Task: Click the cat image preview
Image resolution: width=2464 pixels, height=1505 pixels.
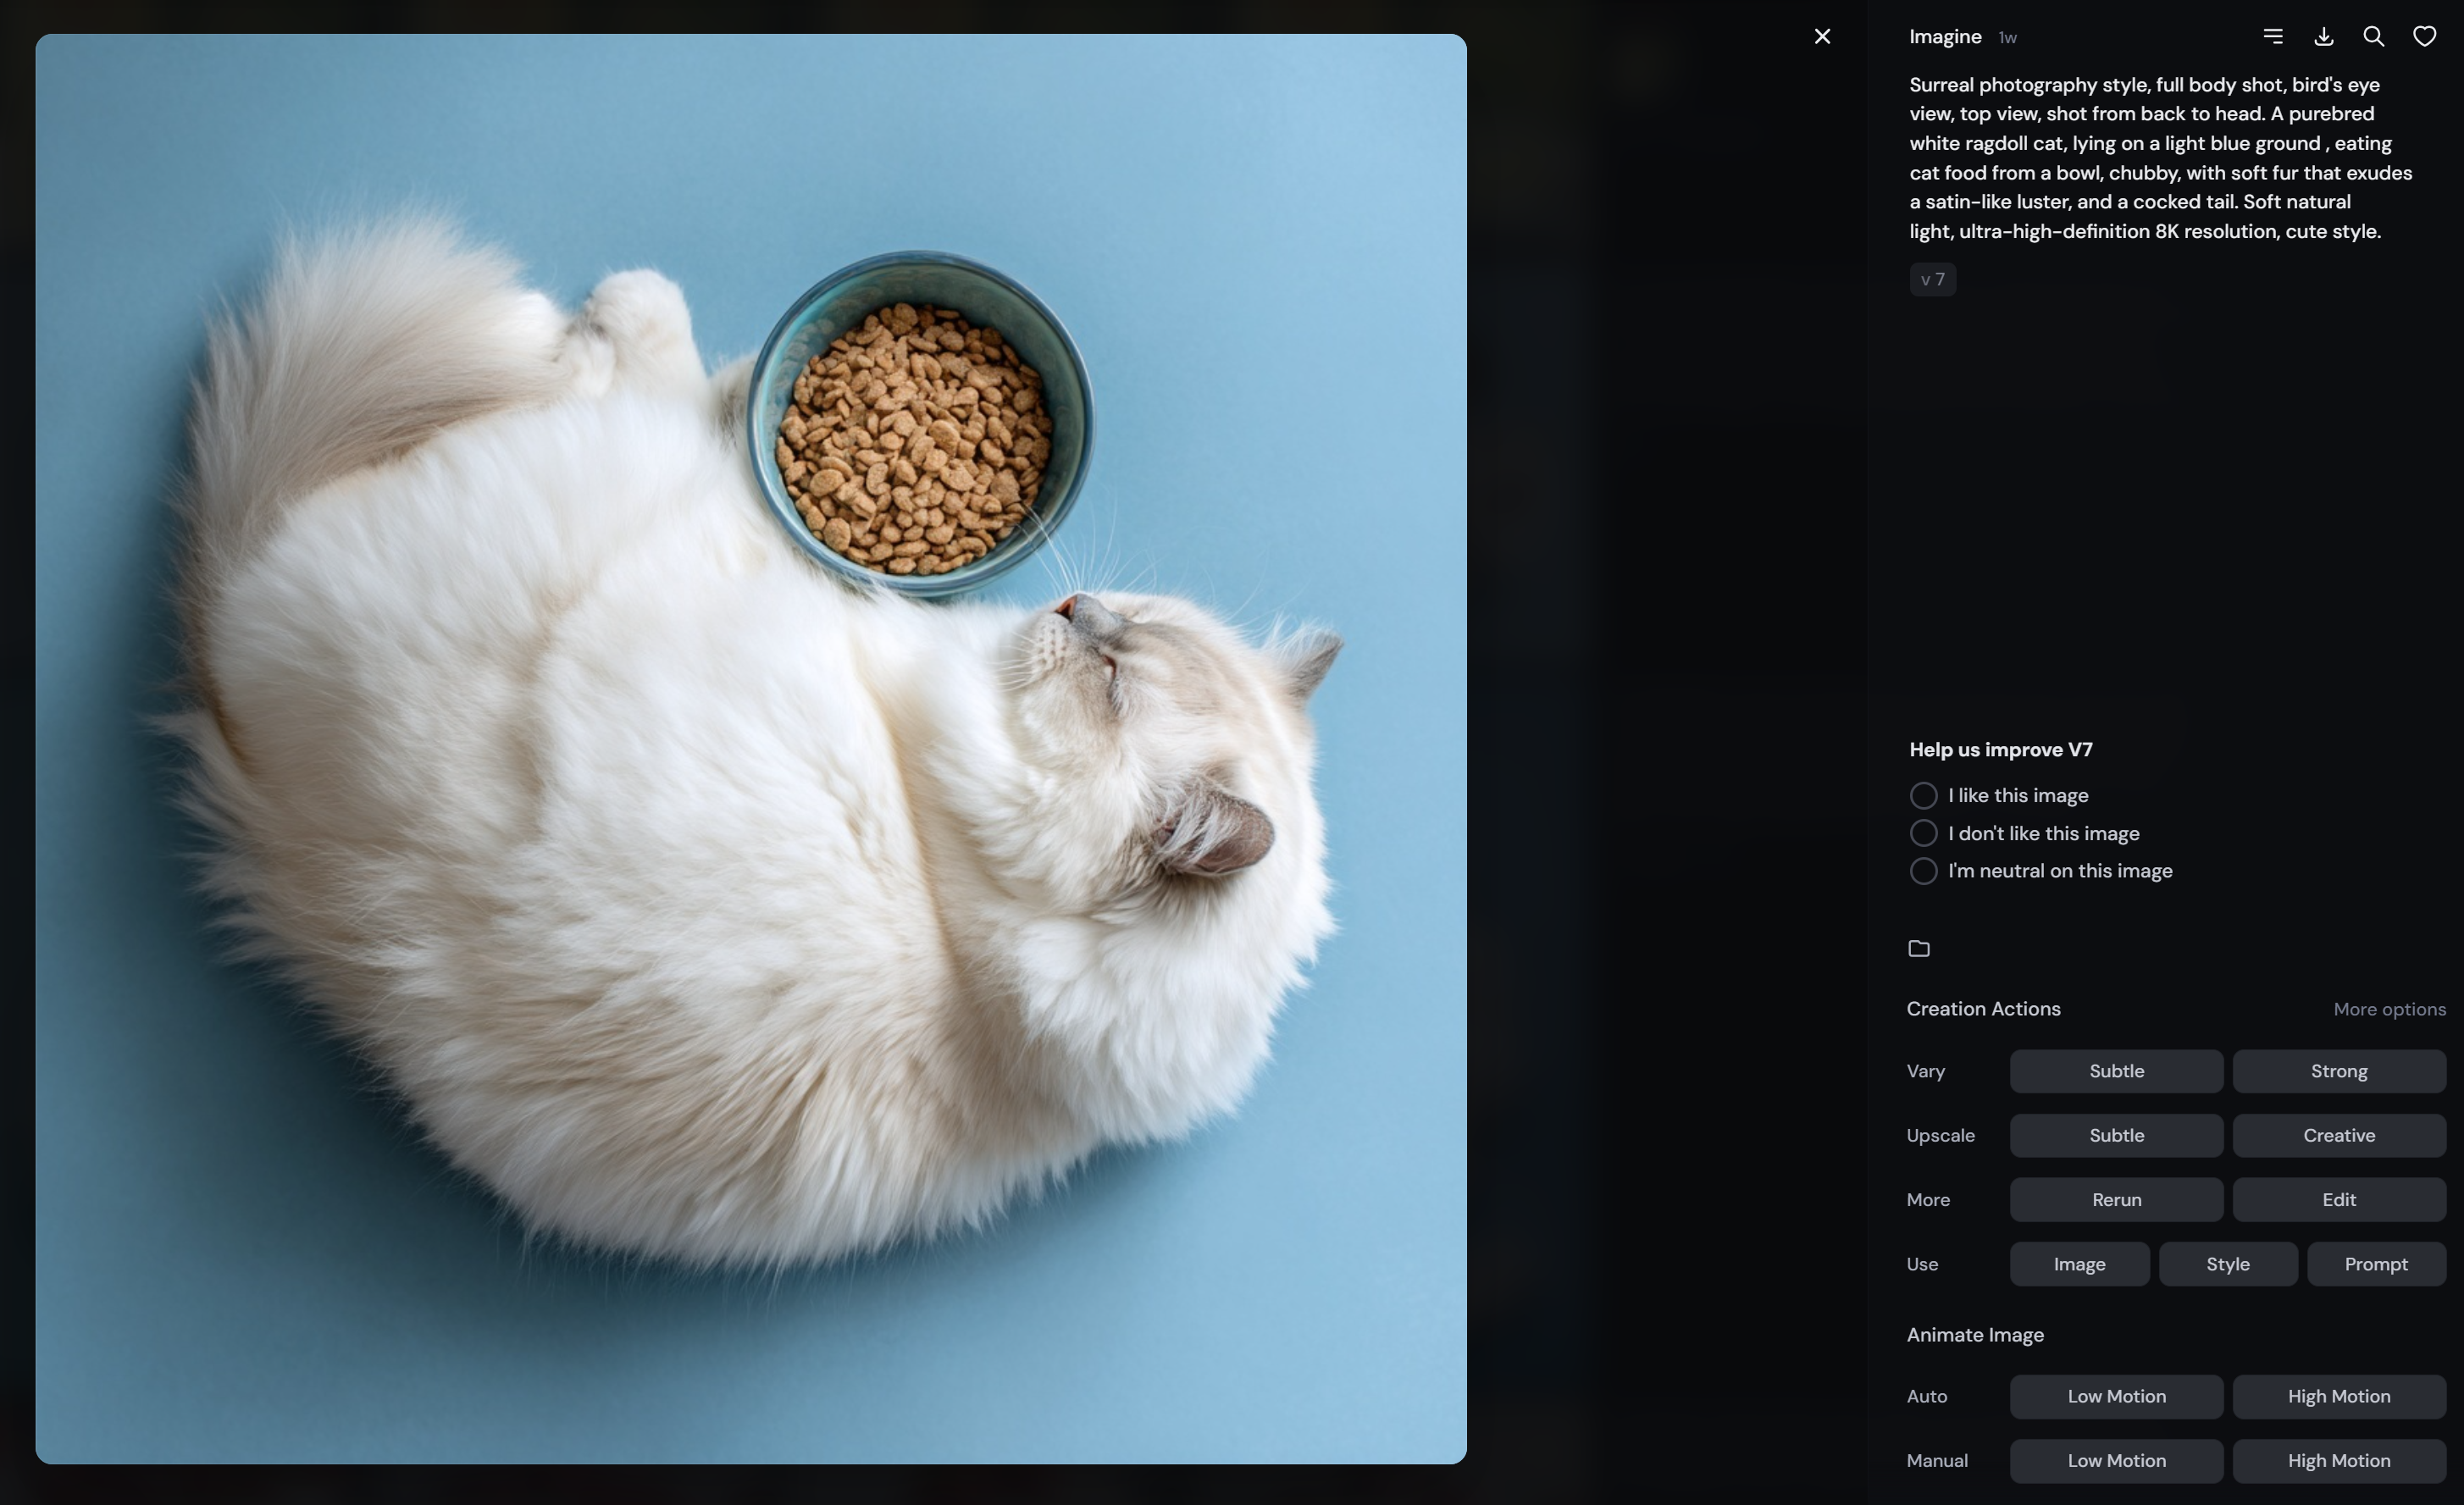Action: point(751,749)
